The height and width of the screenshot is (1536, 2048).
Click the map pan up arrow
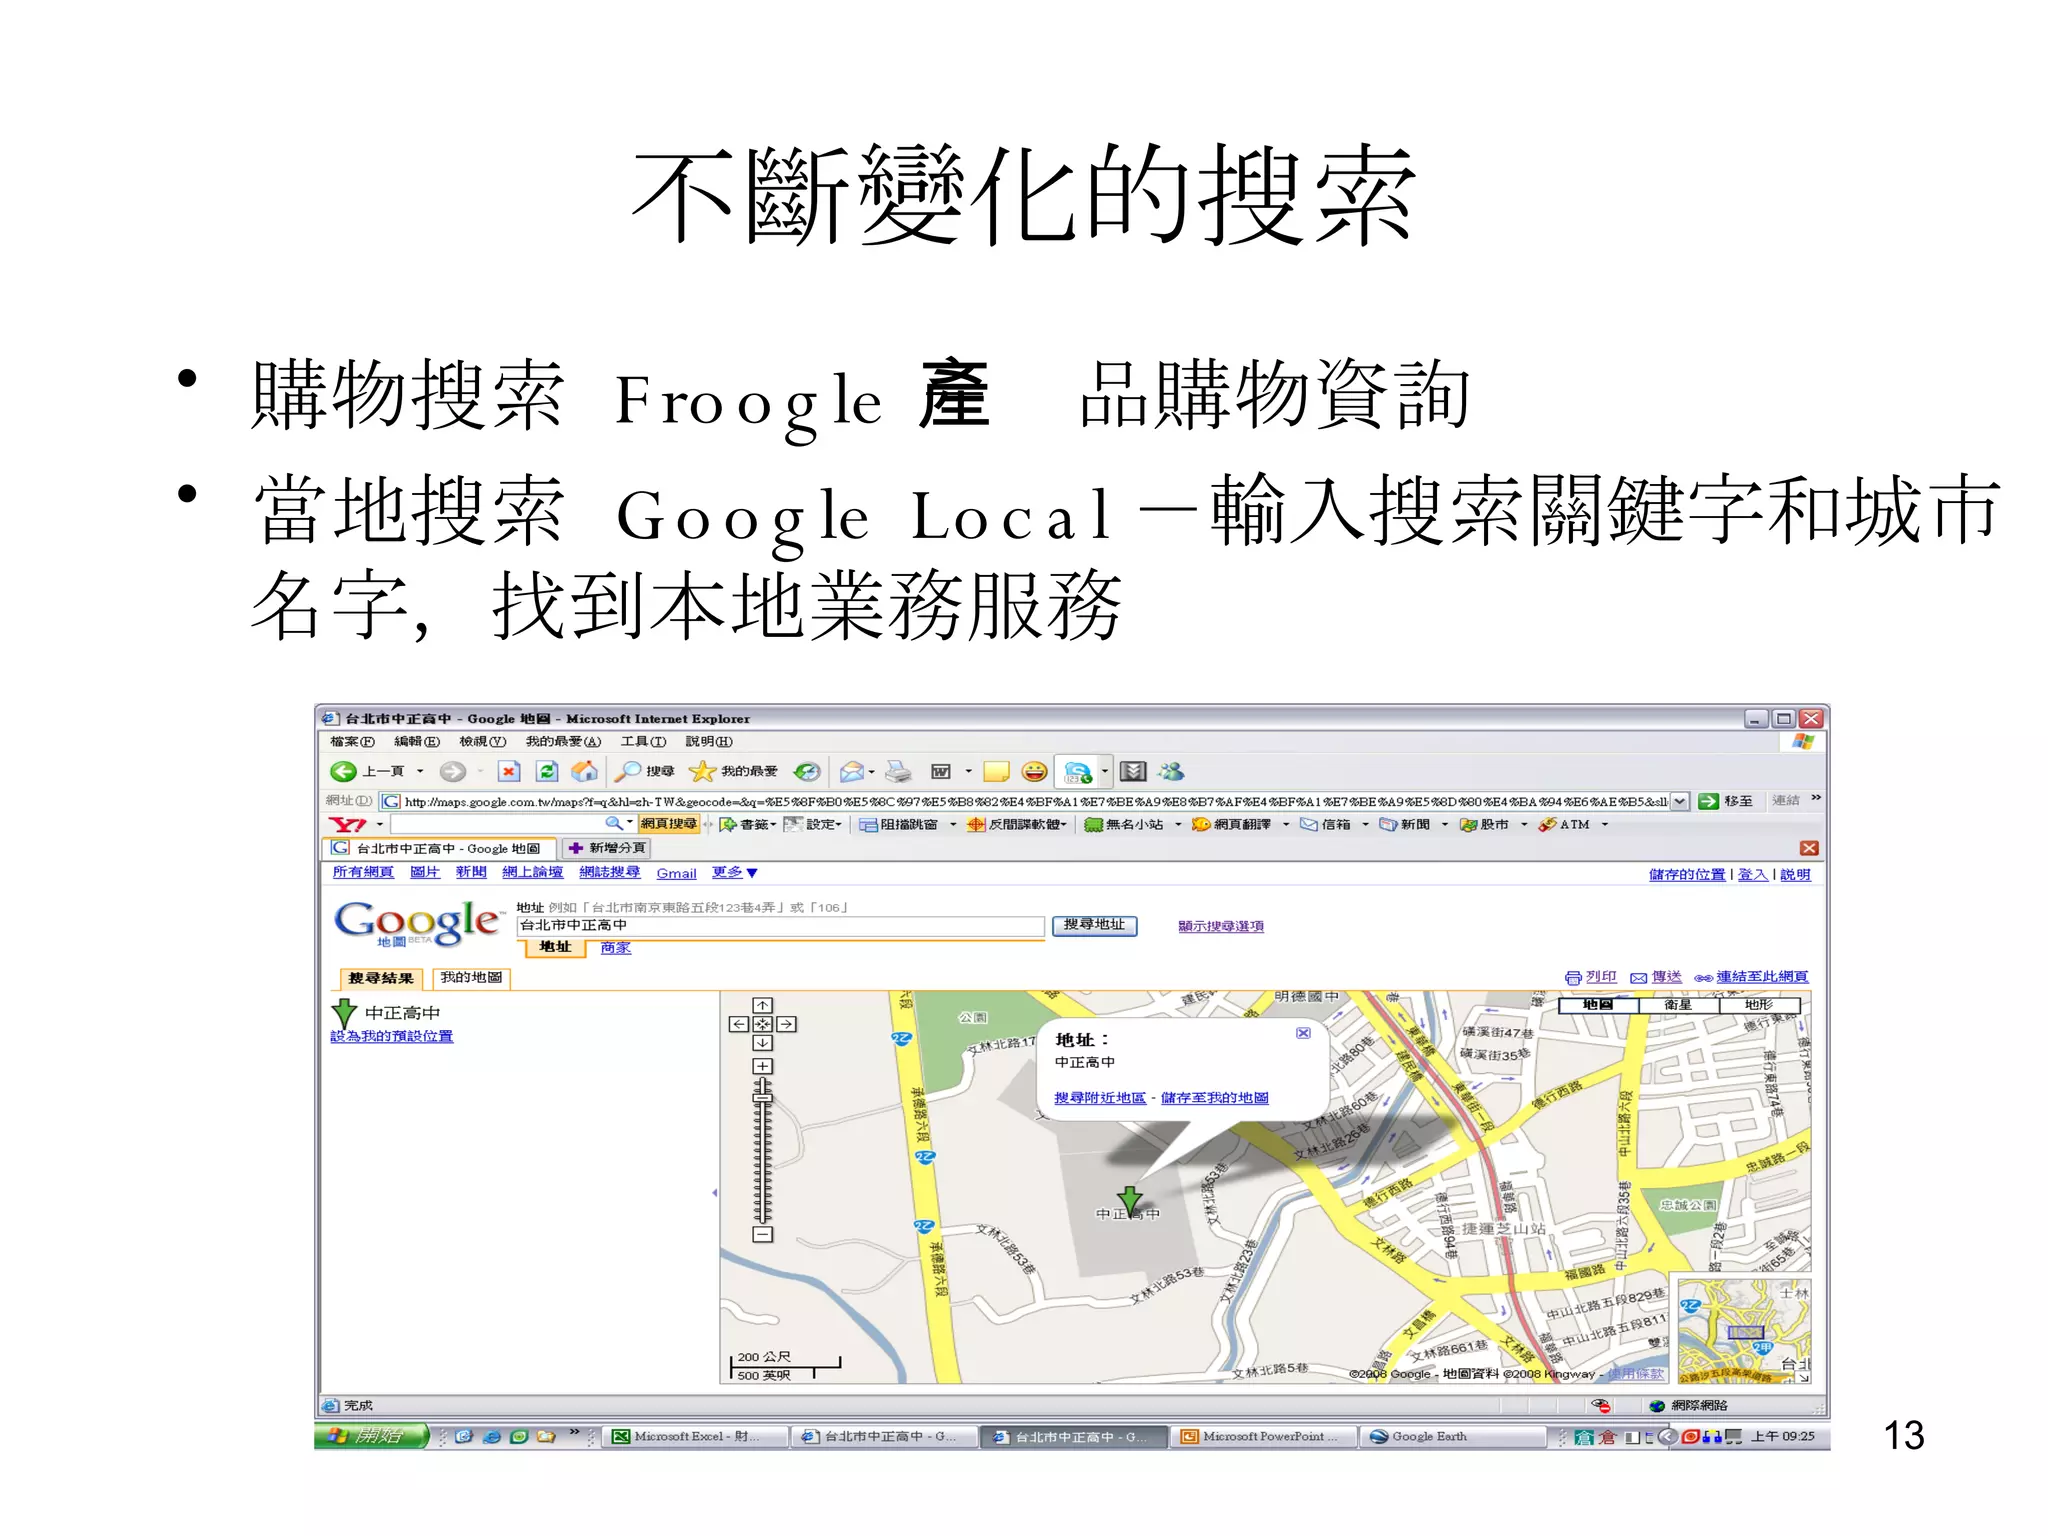pos(763,1005)
